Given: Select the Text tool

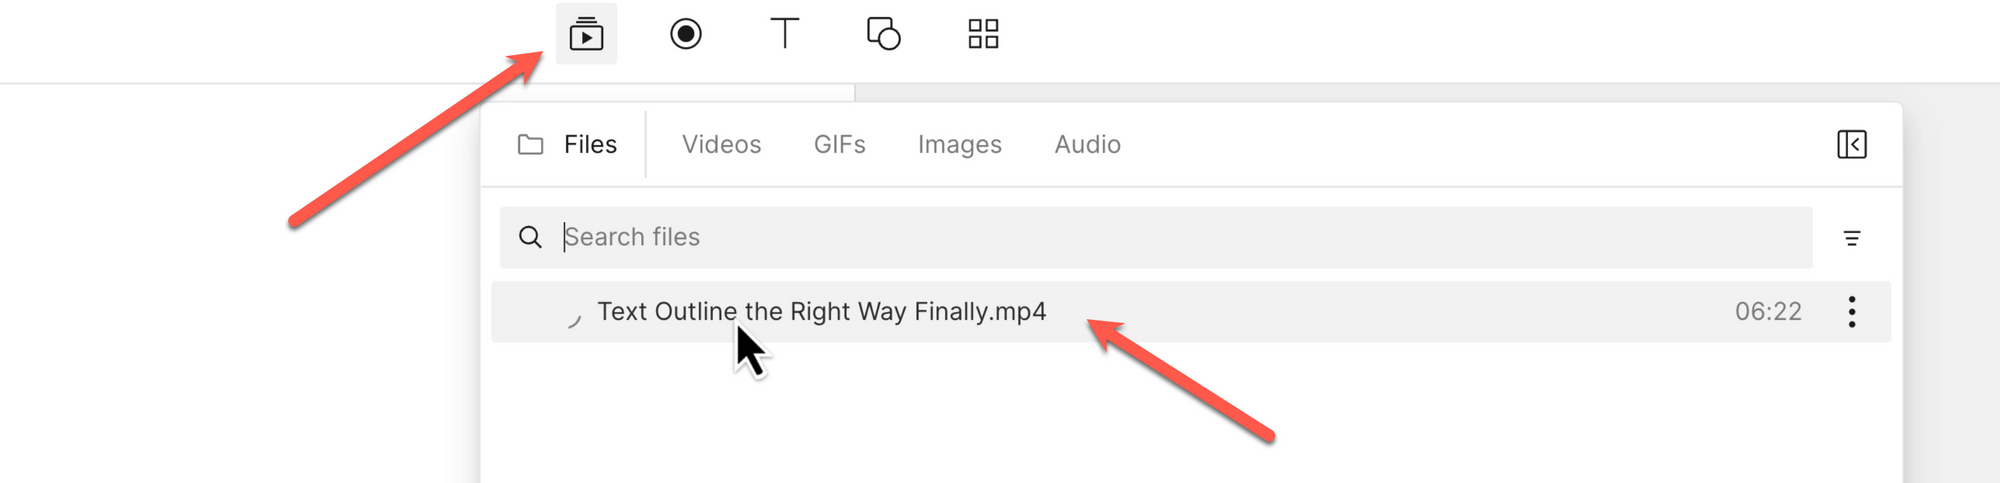Looking at the screenshot, I should point(785,34).
